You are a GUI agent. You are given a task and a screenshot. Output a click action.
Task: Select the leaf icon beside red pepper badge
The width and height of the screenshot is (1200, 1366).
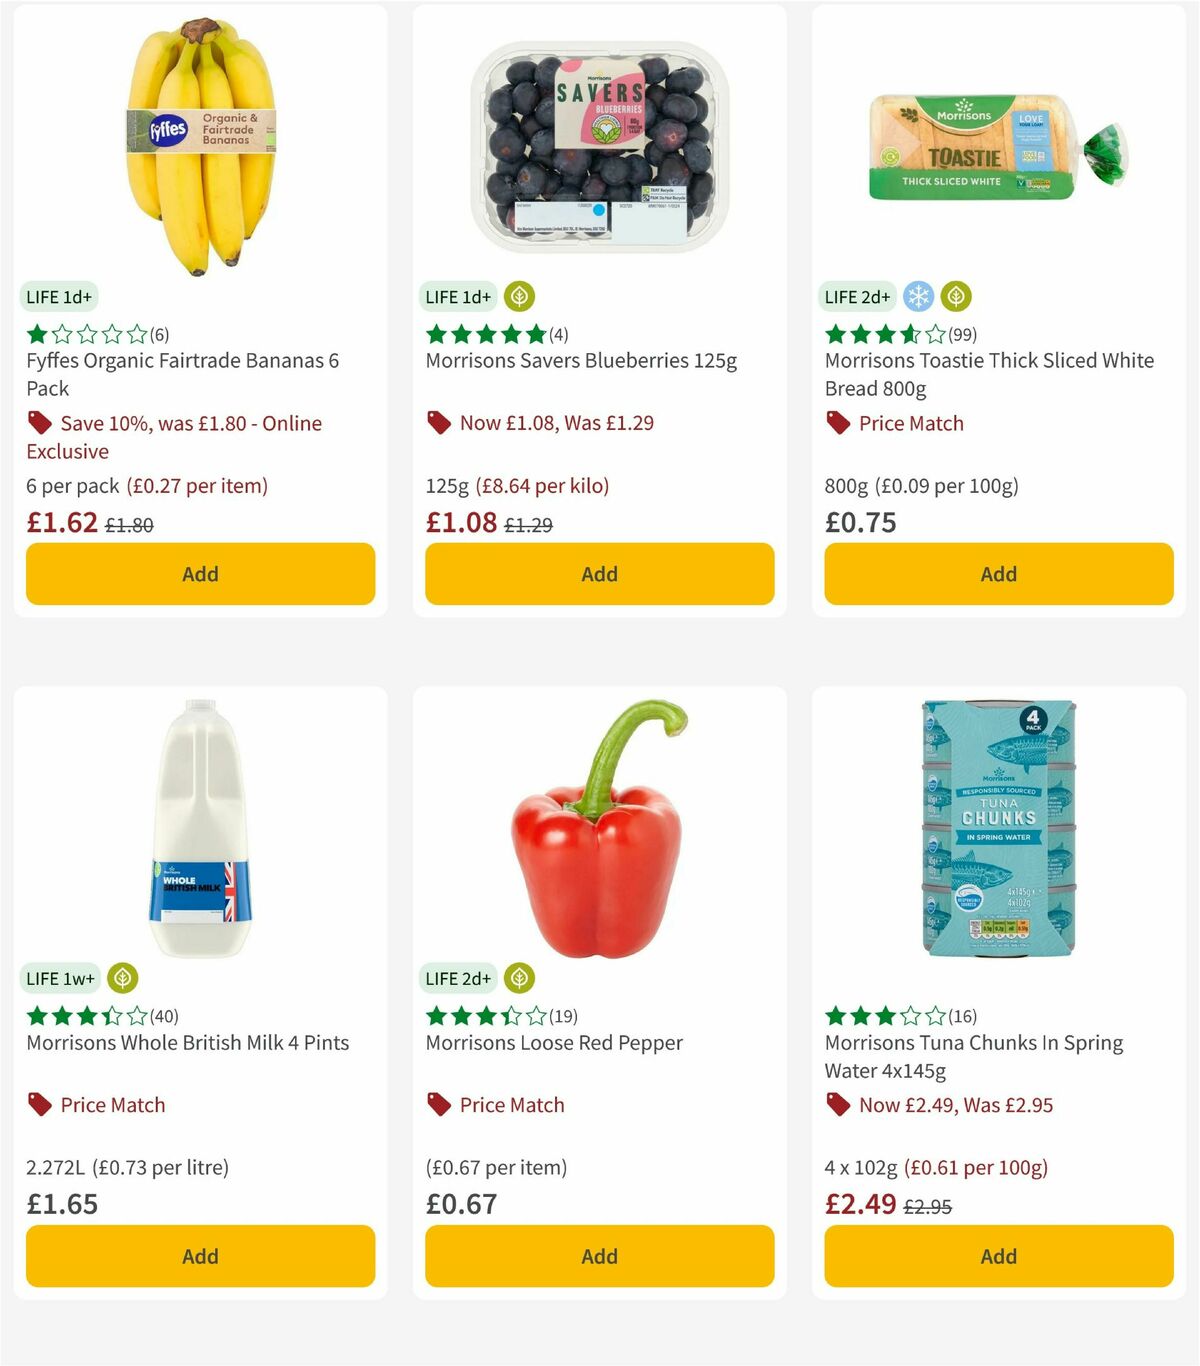point(518,978)
